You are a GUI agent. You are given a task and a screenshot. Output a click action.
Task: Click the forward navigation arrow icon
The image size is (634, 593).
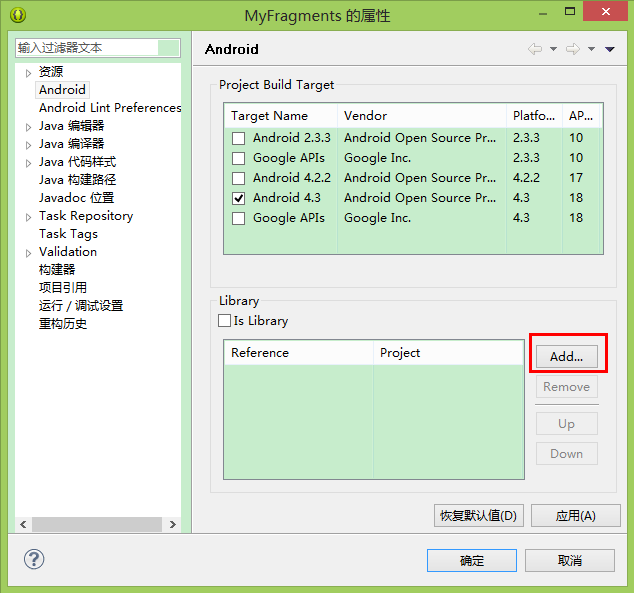pyautogui.click(x=573, y=49)
